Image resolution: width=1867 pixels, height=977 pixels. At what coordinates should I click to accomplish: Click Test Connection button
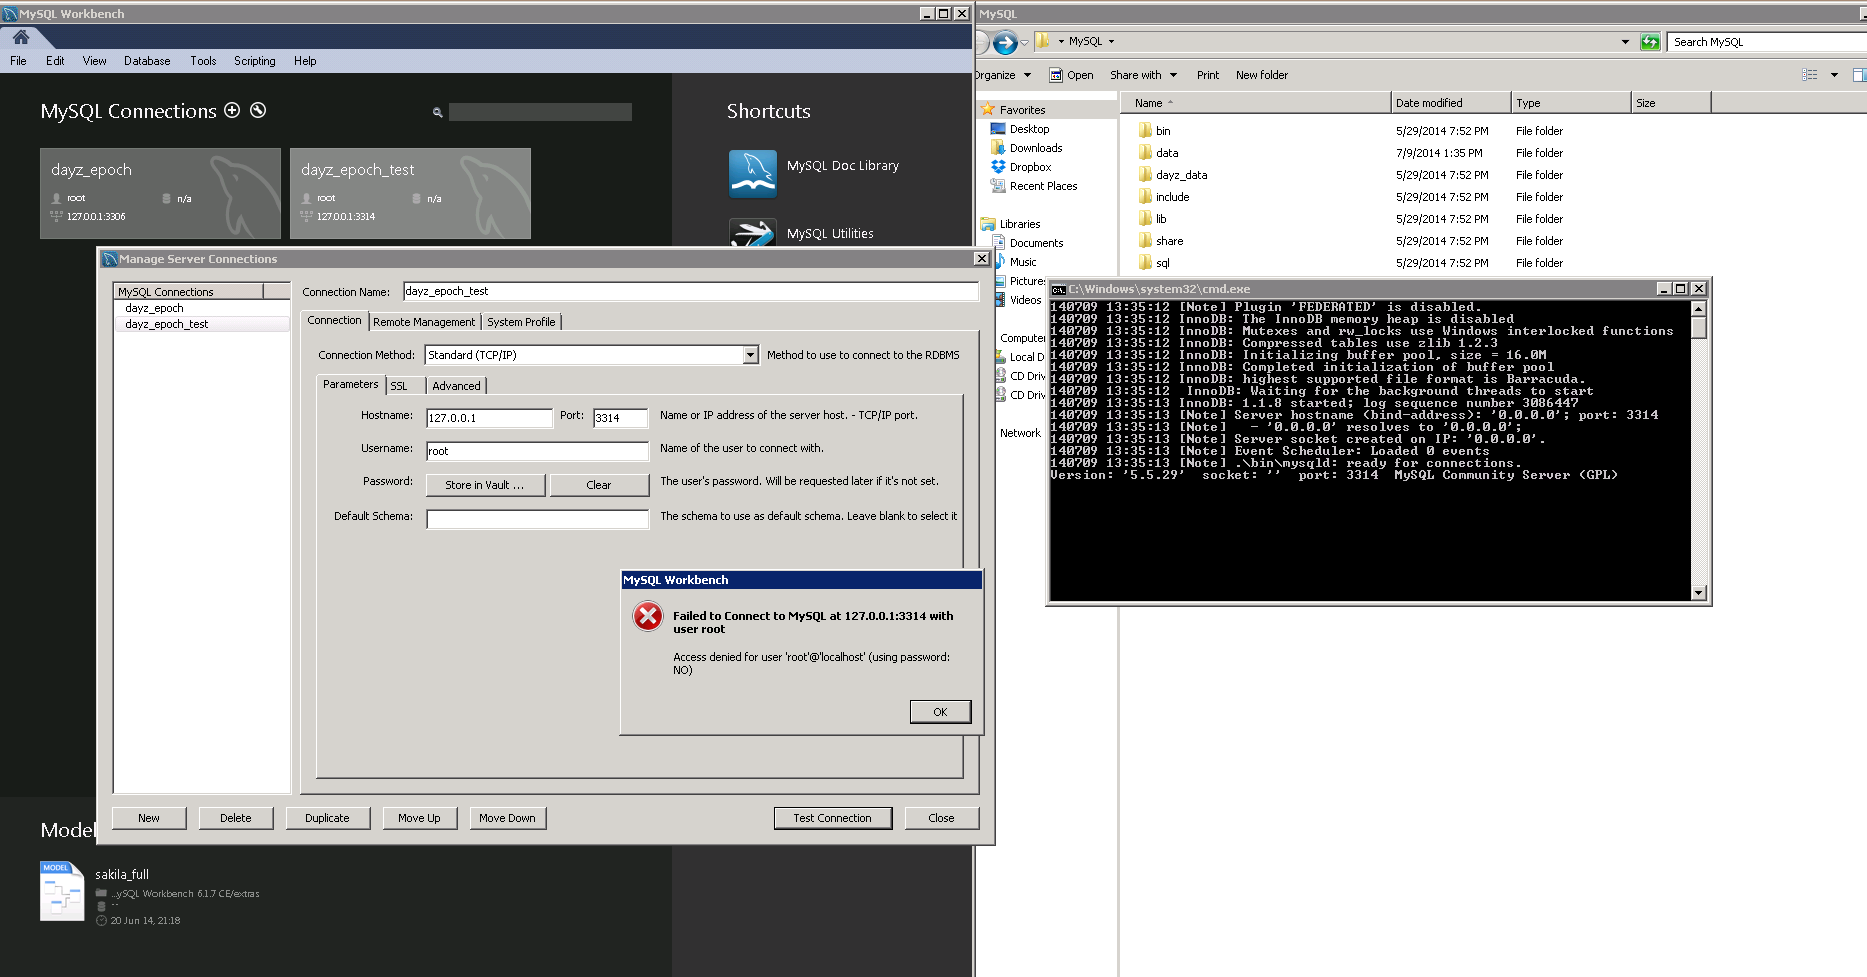[832, 818]
